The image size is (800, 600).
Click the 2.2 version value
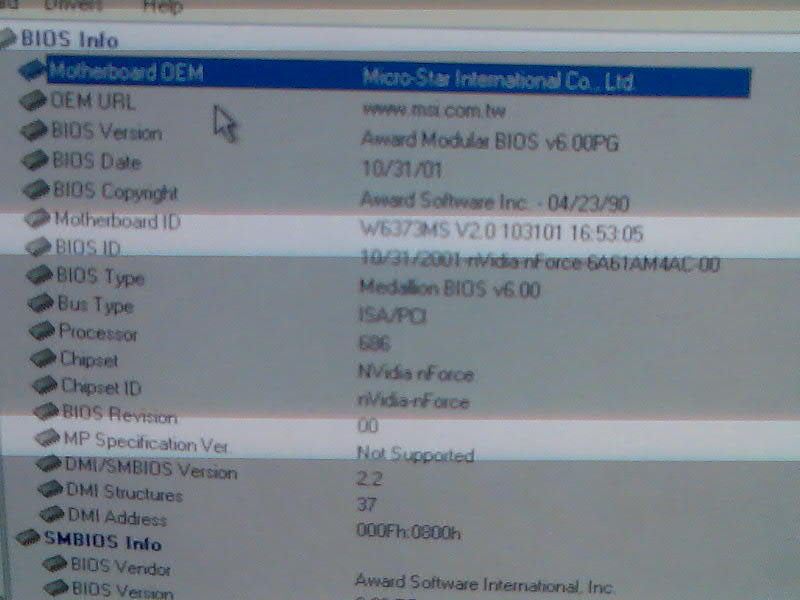pyautogui.click(x=370, y=479)
